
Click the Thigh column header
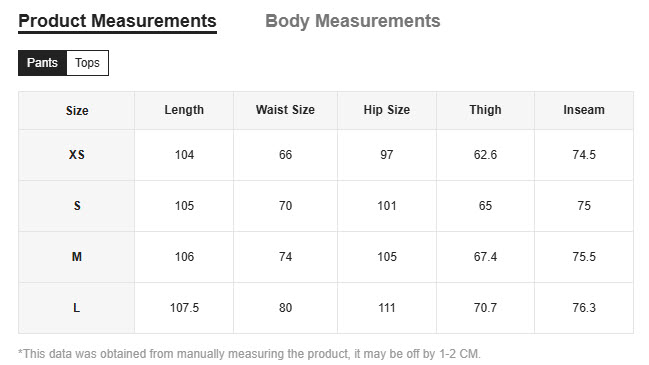click(x=485, y=110)
